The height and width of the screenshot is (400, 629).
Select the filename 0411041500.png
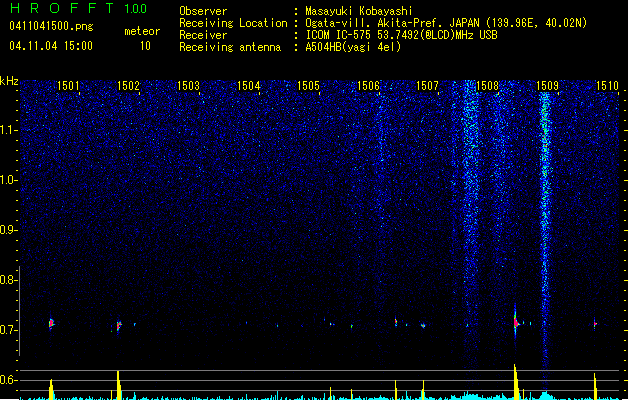(x=51, y=26)
